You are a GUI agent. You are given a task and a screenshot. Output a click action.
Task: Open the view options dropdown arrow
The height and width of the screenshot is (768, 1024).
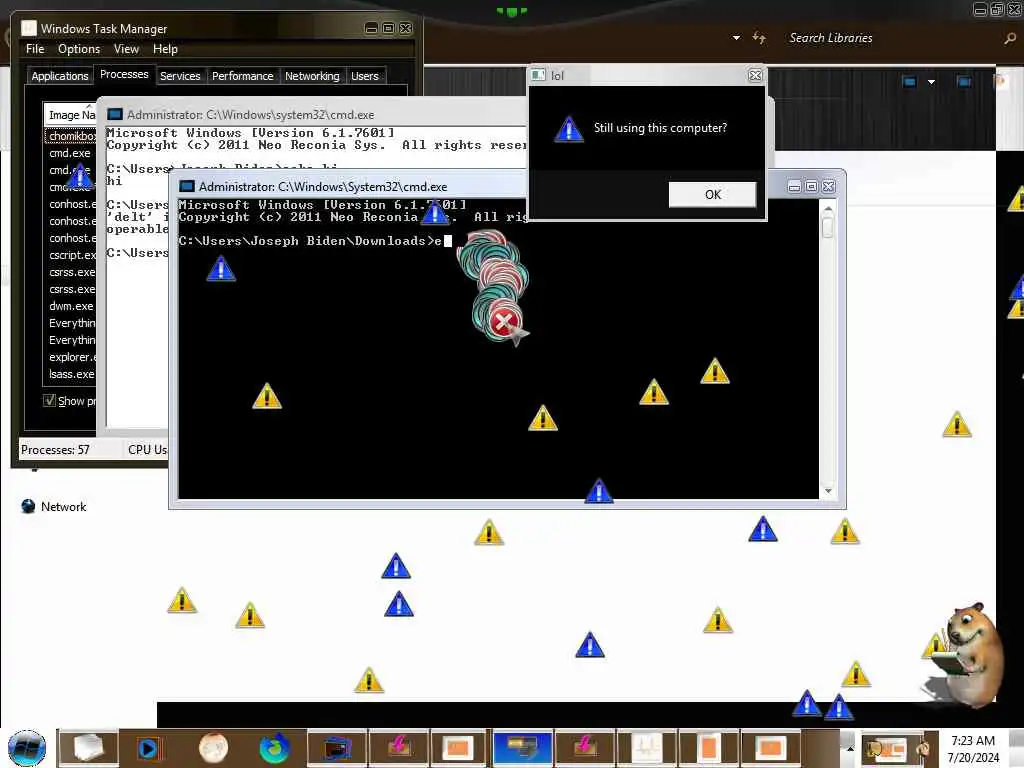(931, 82)
